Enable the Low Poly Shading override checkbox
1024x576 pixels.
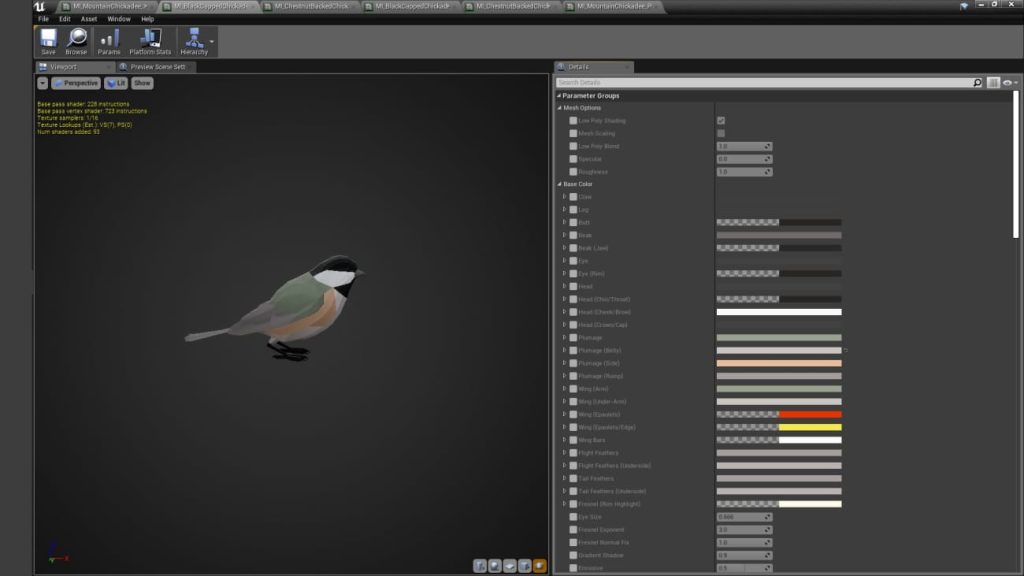[x=573, y=120]
